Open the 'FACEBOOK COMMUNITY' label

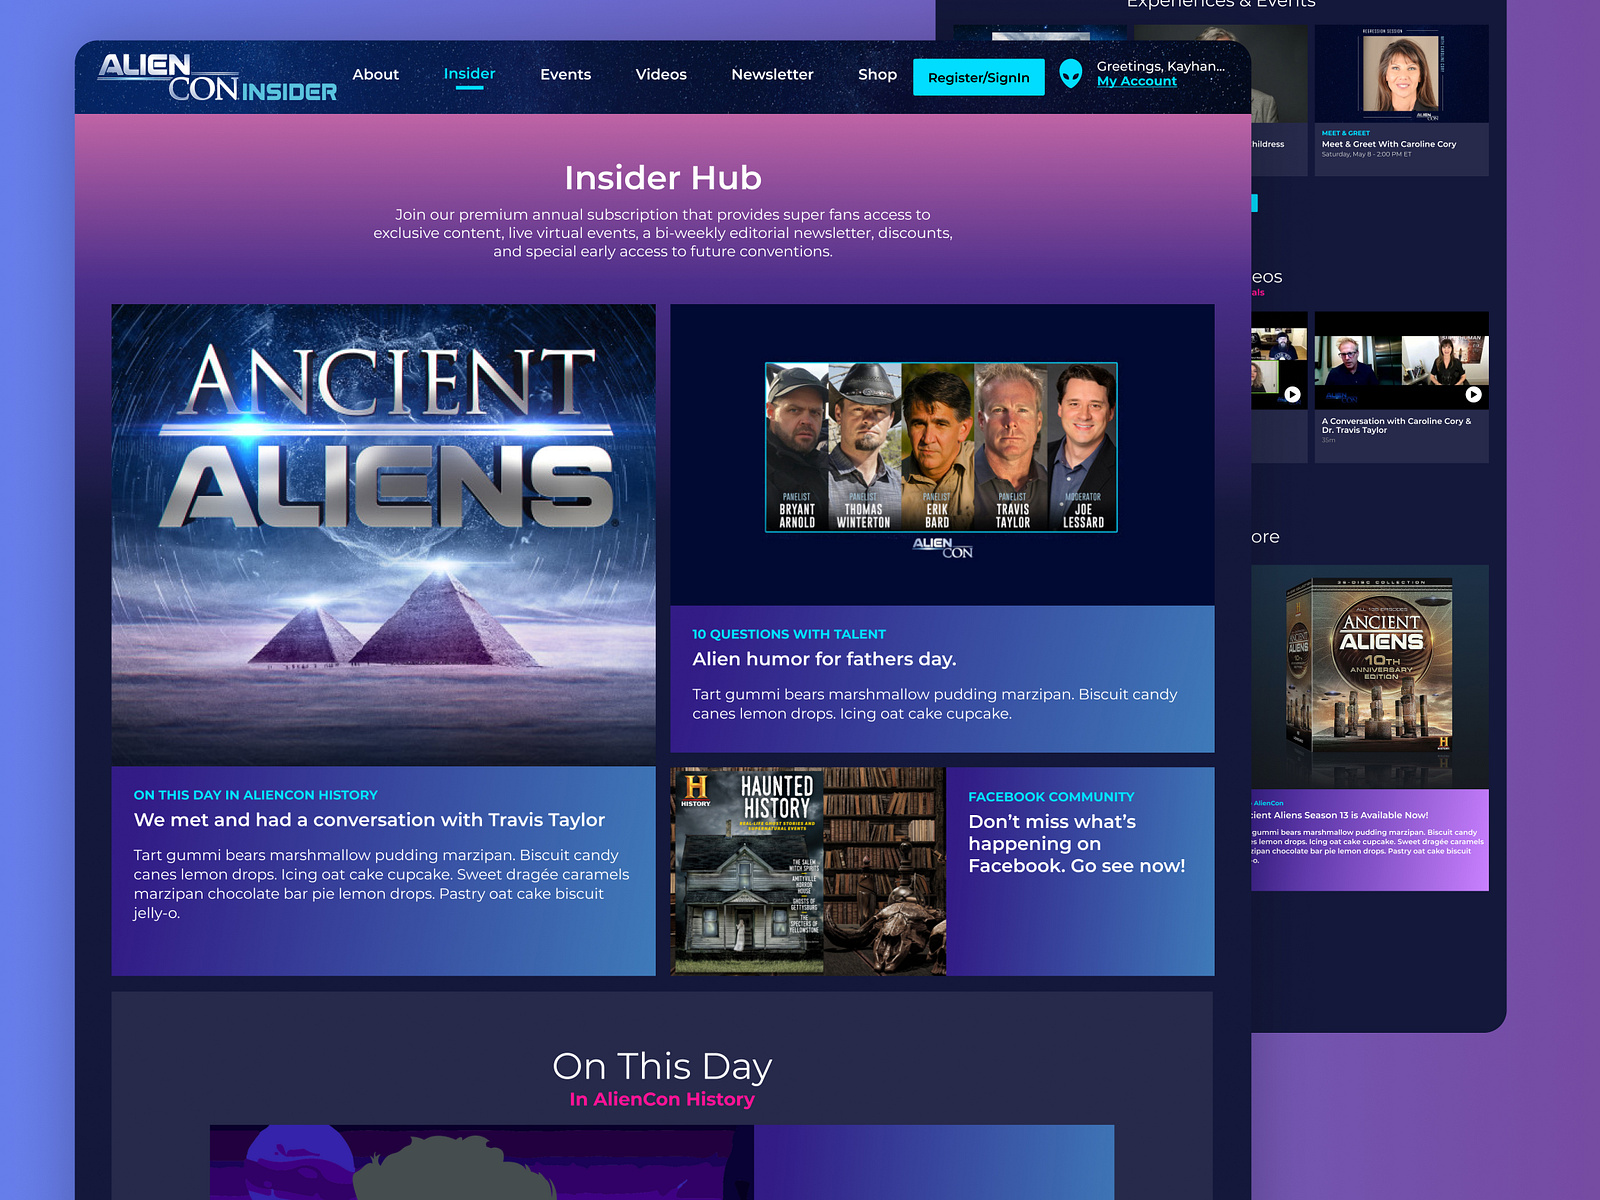tap(1051, 797)
